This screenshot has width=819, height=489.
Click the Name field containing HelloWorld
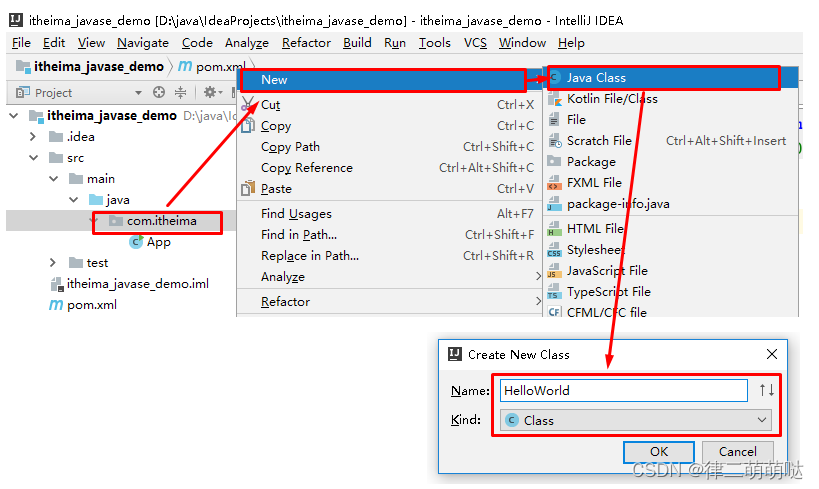624,390
